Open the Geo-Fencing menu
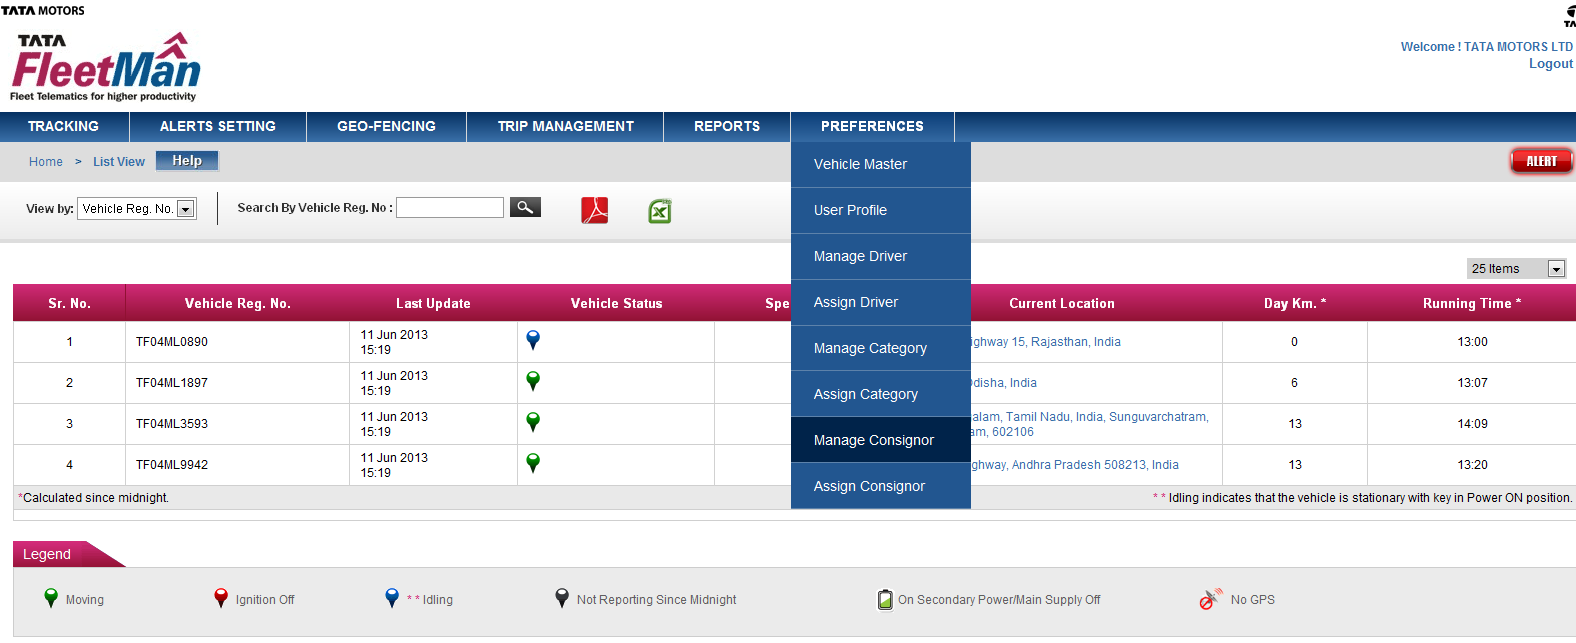This screenshot has width=1576, height=643. click(387, 127)
